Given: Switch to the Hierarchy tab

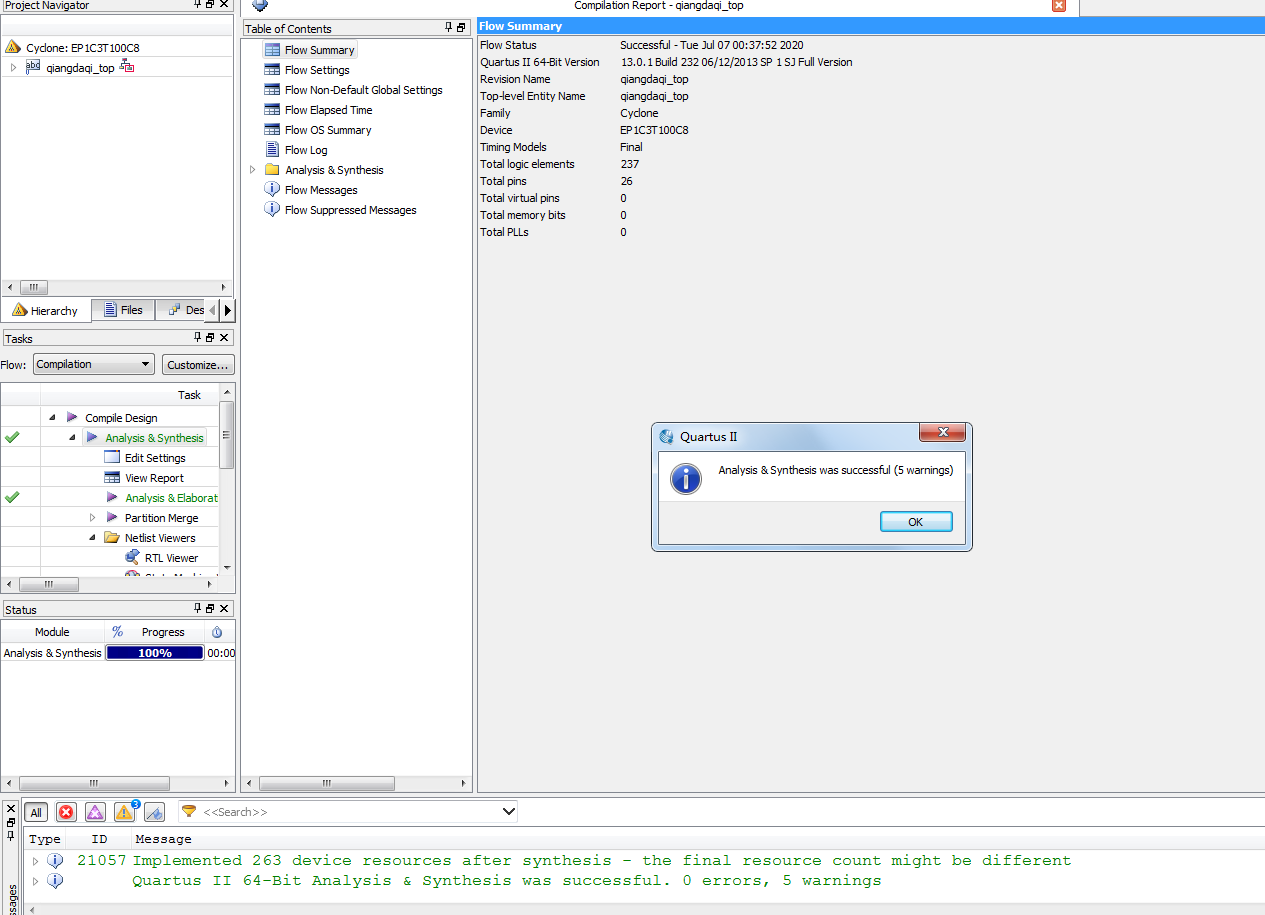Looking at the screenshot, I should click(x=46, y=310).
